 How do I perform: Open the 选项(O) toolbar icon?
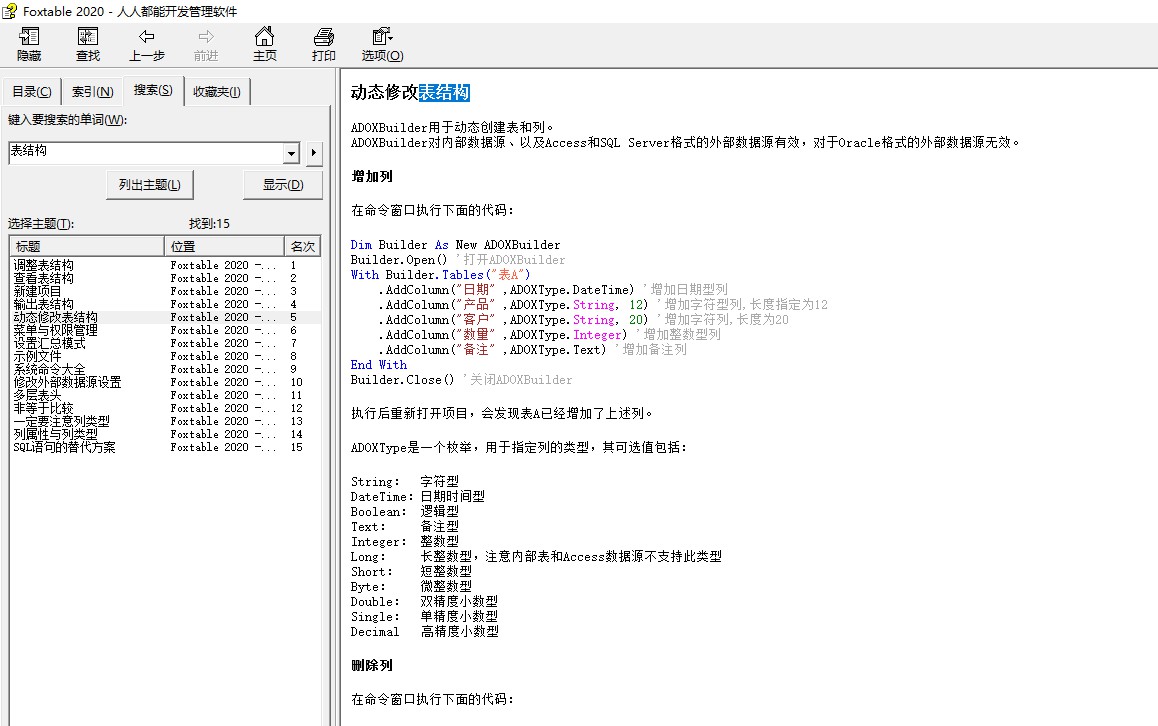point(382,44)
